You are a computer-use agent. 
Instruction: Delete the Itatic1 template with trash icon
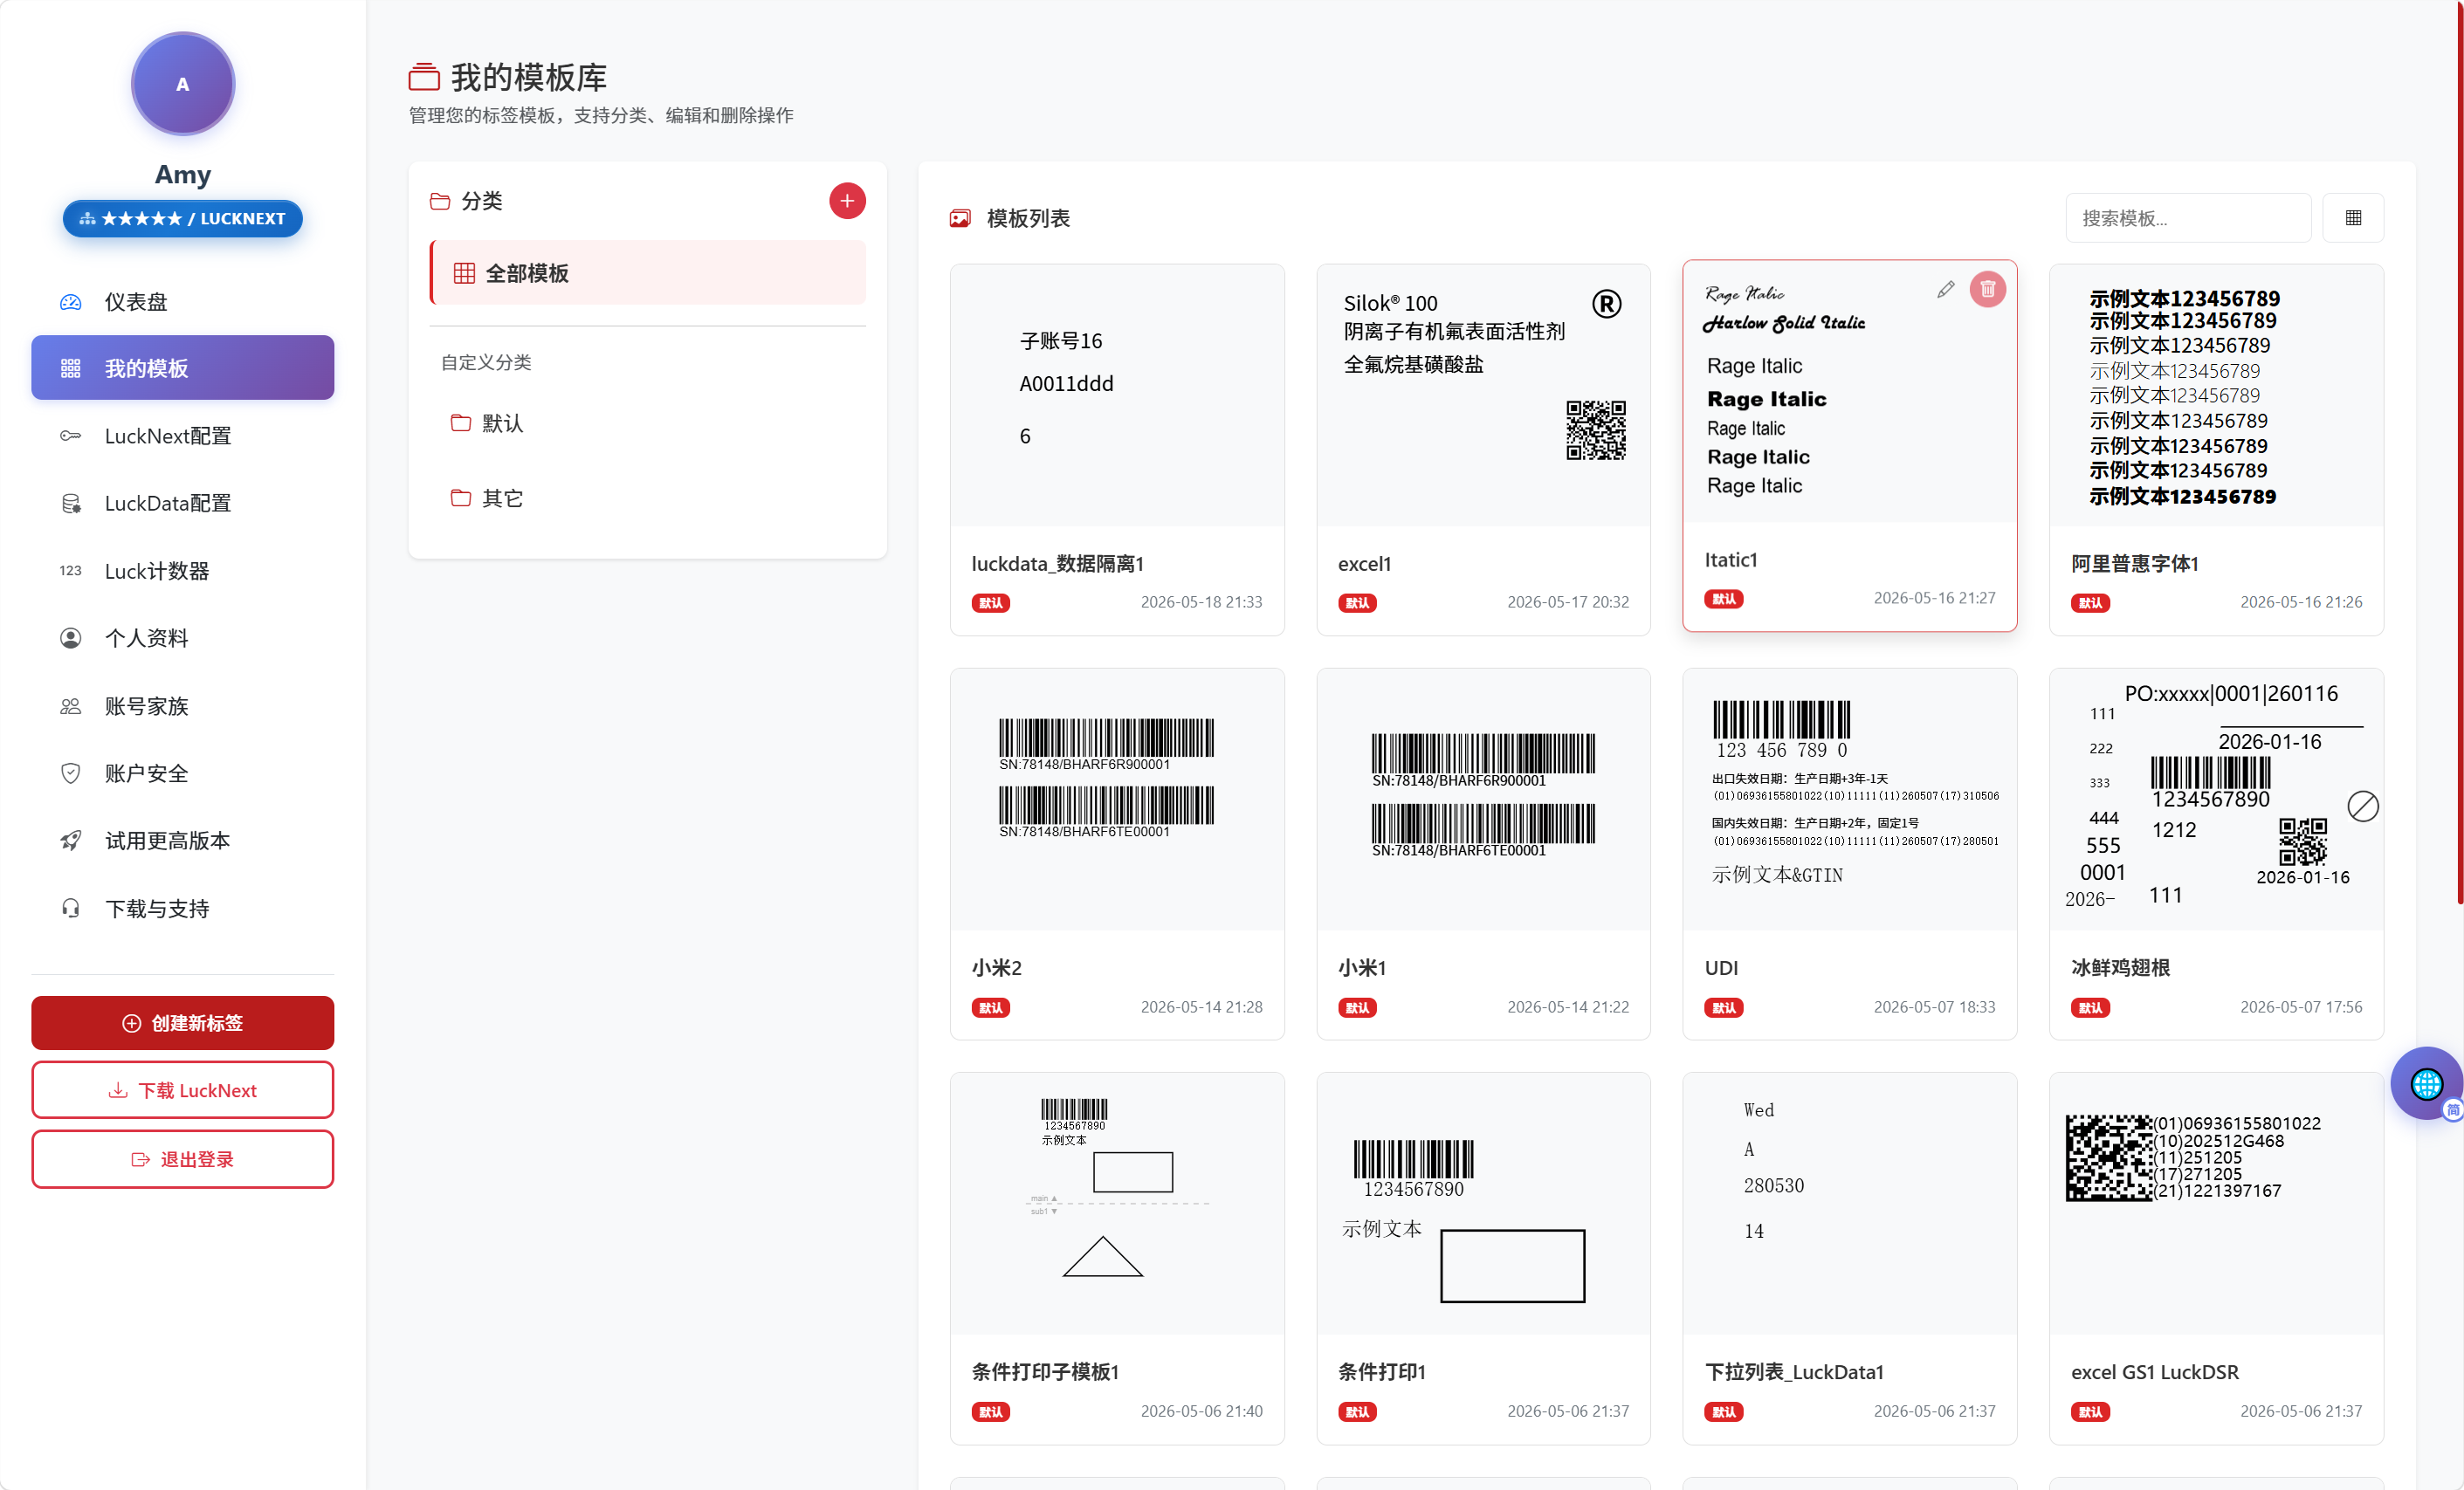pyautogui.click(x=1988, y=290)
